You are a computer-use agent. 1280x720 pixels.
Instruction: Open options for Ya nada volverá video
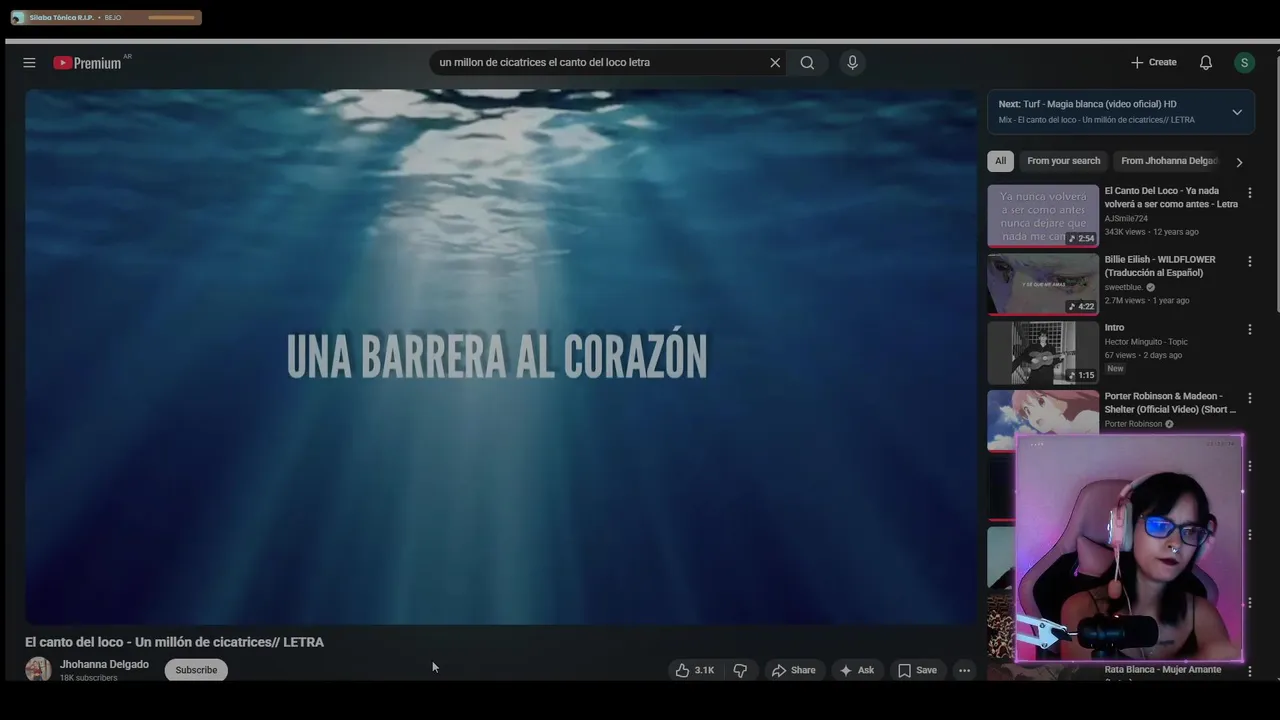click(x=1249, y=192)
